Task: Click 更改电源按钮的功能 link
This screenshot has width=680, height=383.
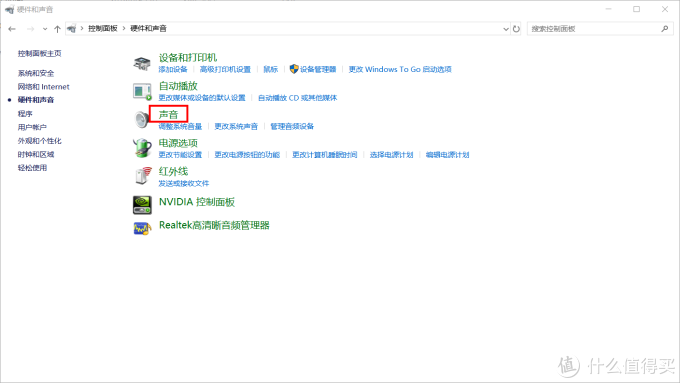Action: pos(247,155)
